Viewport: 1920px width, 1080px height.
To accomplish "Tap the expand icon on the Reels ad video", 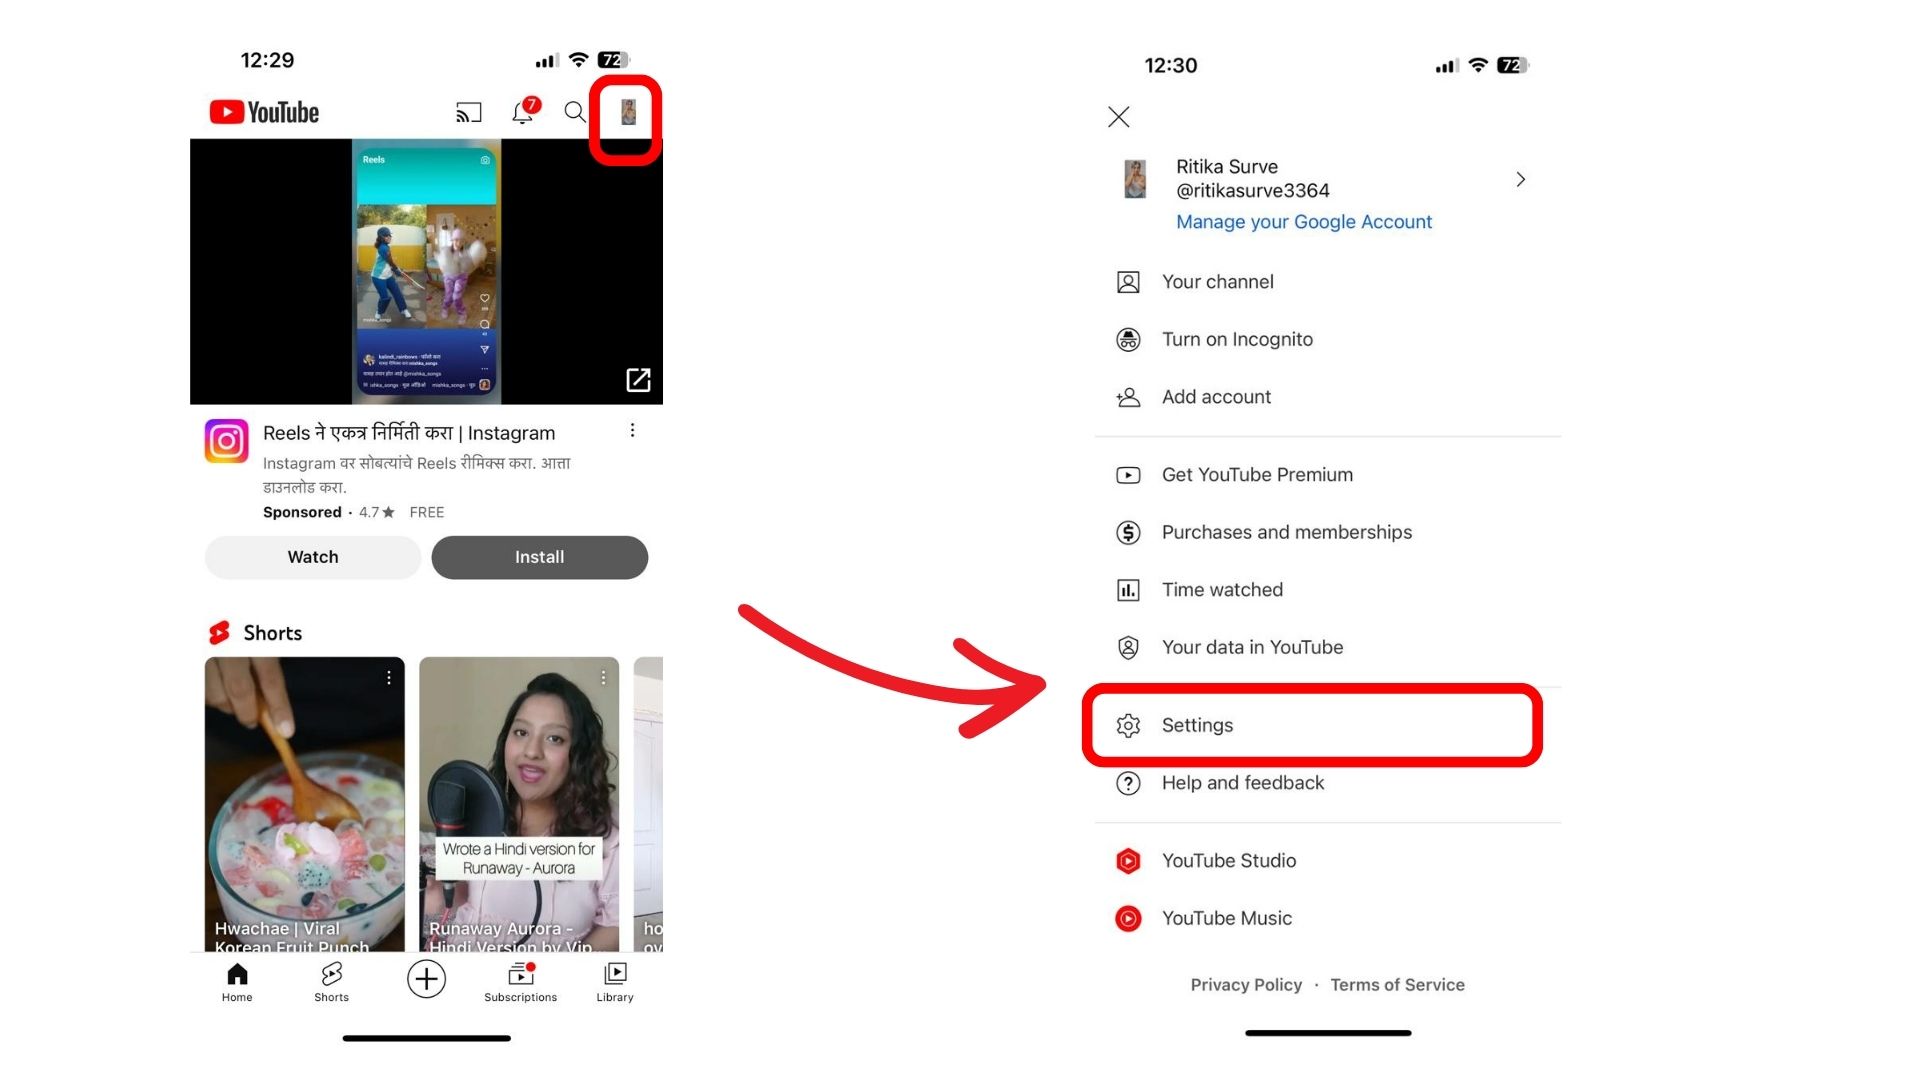I will (637, 380).
